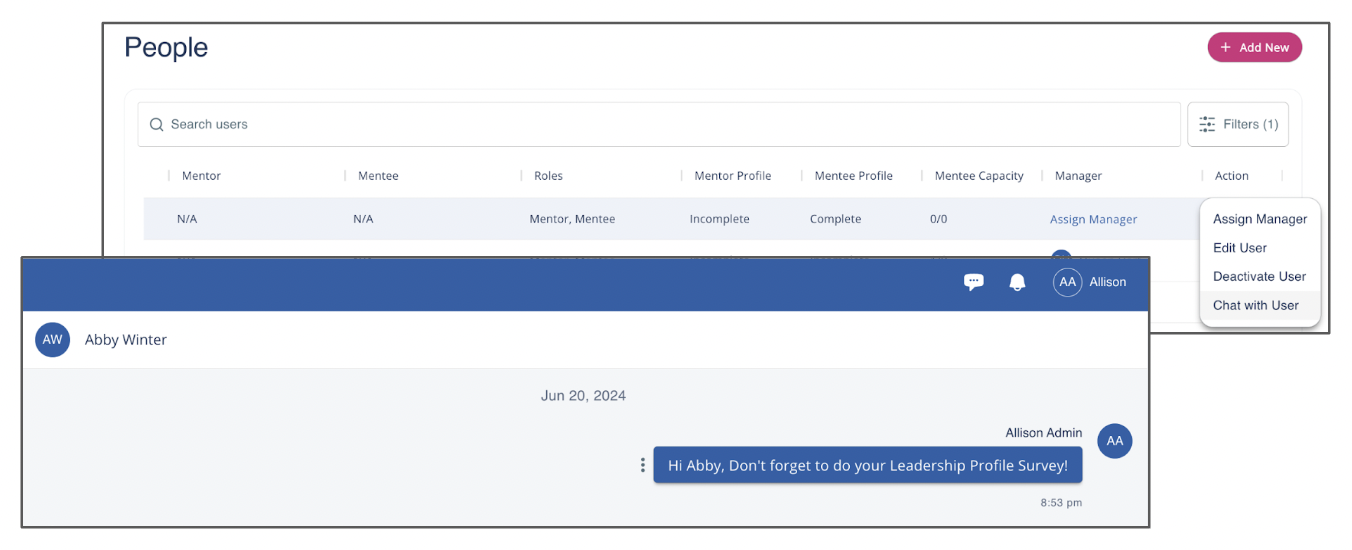Open the three-dot options beside the message

tap(642, 465)
